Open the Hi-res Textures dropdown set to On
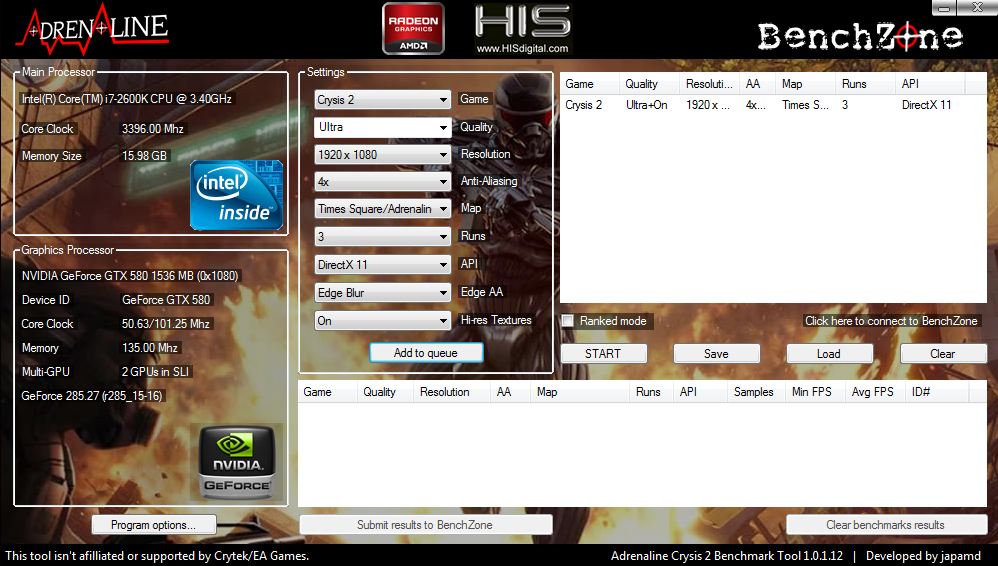 pyautogui.click(x=383, y=321)
